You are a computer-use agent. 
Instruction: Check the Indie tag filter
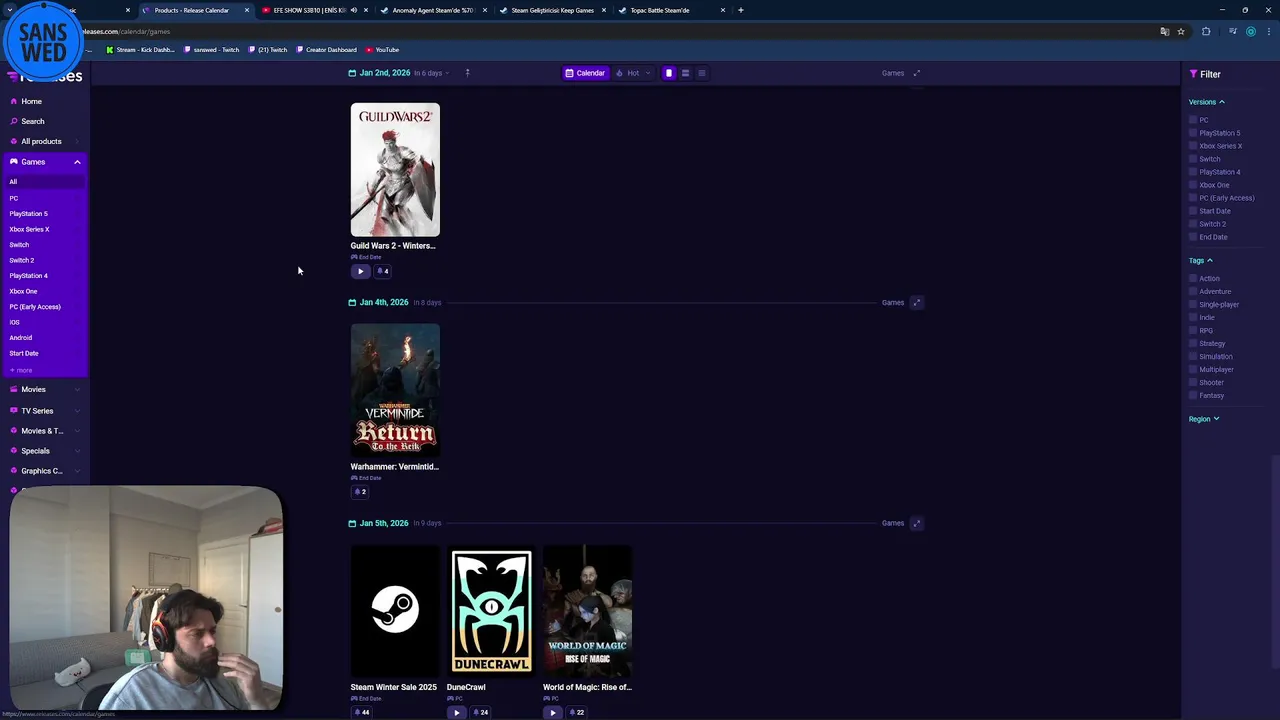coord(1193,317)
